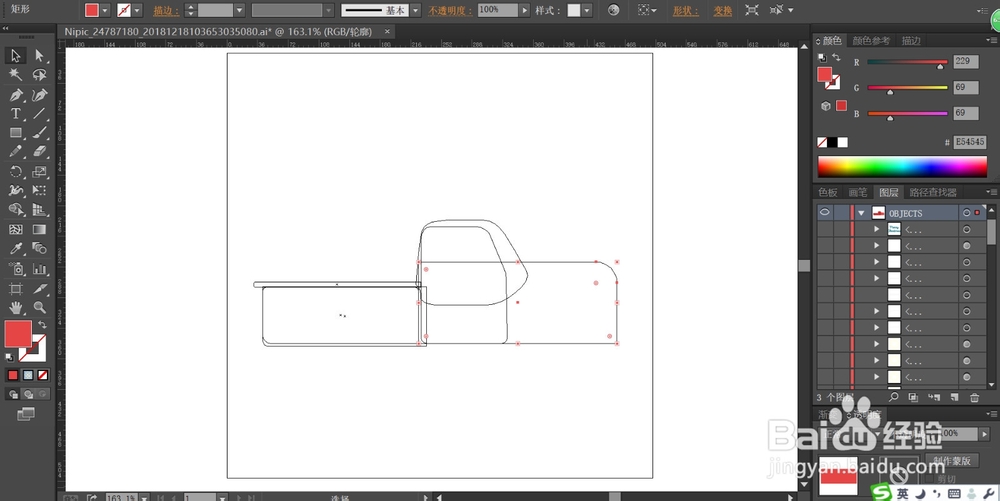Select the Pen tool
Image resolution: width=1000 pixels, height=501 pixels.
tap(15, 95)
